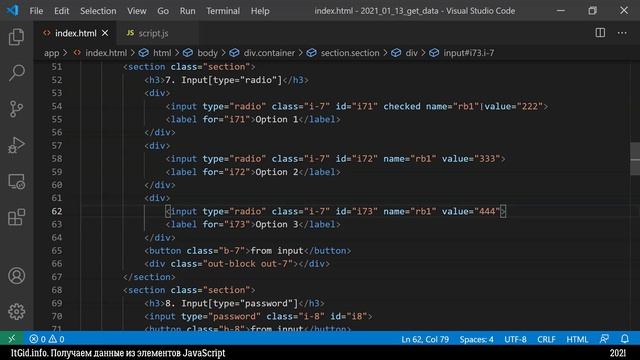Place cursor in Option 3 label text
Viewport: 640px width, 360px height.
[277, 224]
